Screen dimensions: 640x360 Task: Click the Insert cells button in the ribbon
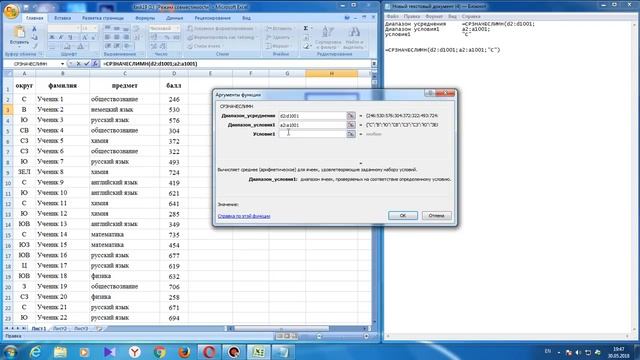(279, 29)
